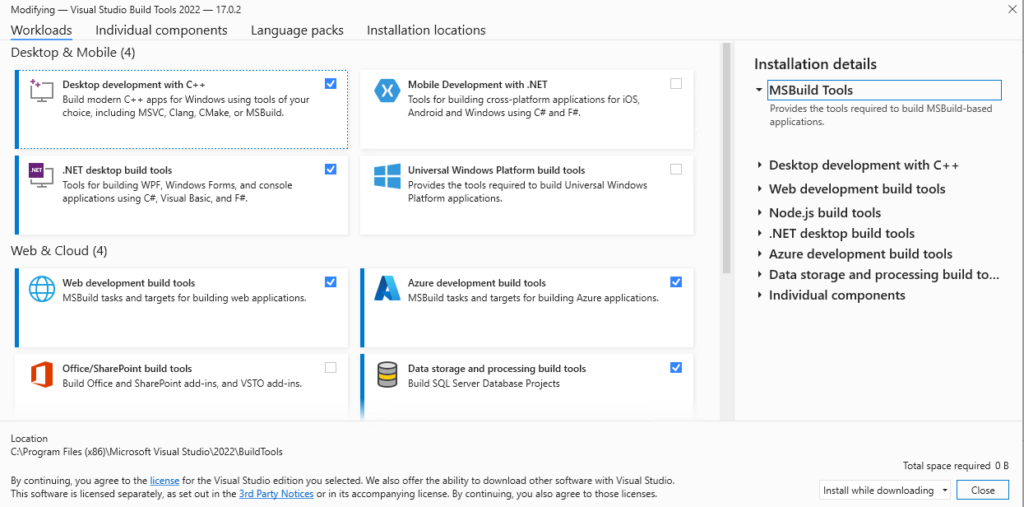The width and height of the screenshot is (1024, 507).
Task: Click the .NET desktop build tools icon
Action: coord(40,176)
